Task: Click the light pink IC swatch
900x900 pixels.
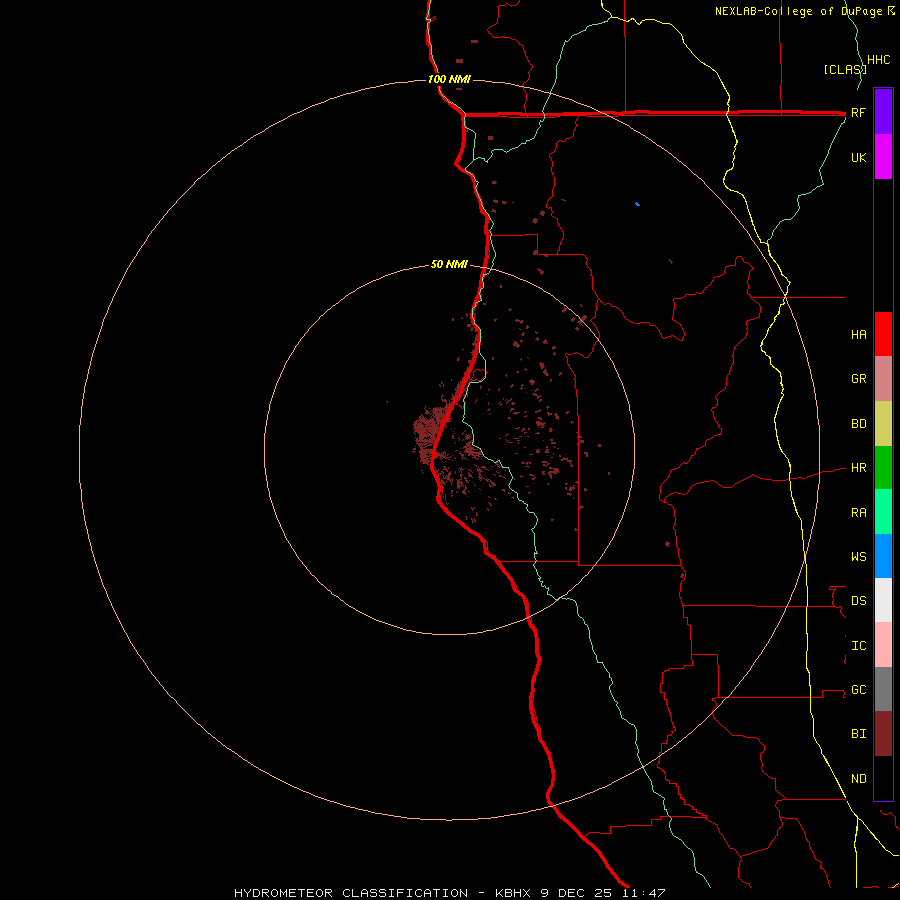Action: point(883,645)
